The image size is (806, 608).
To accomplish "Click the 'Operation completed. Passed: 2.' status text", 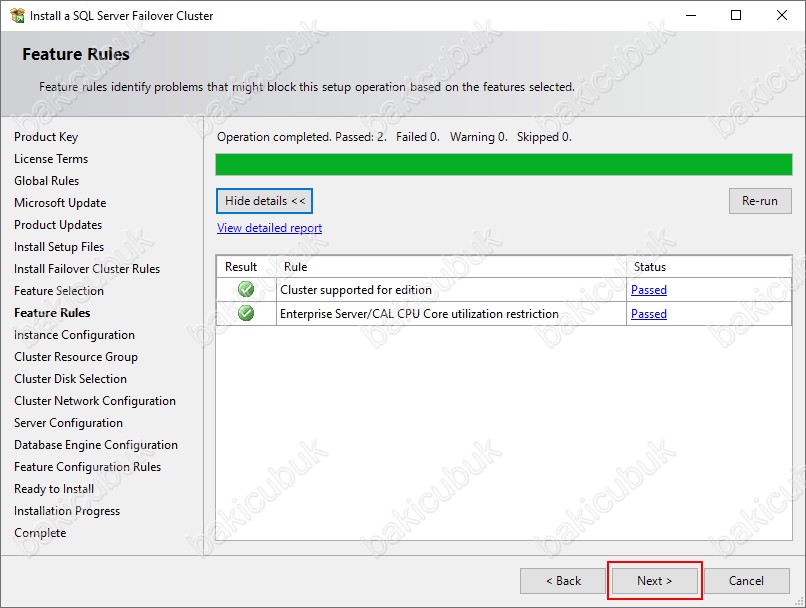I will [x=302, y=137].
